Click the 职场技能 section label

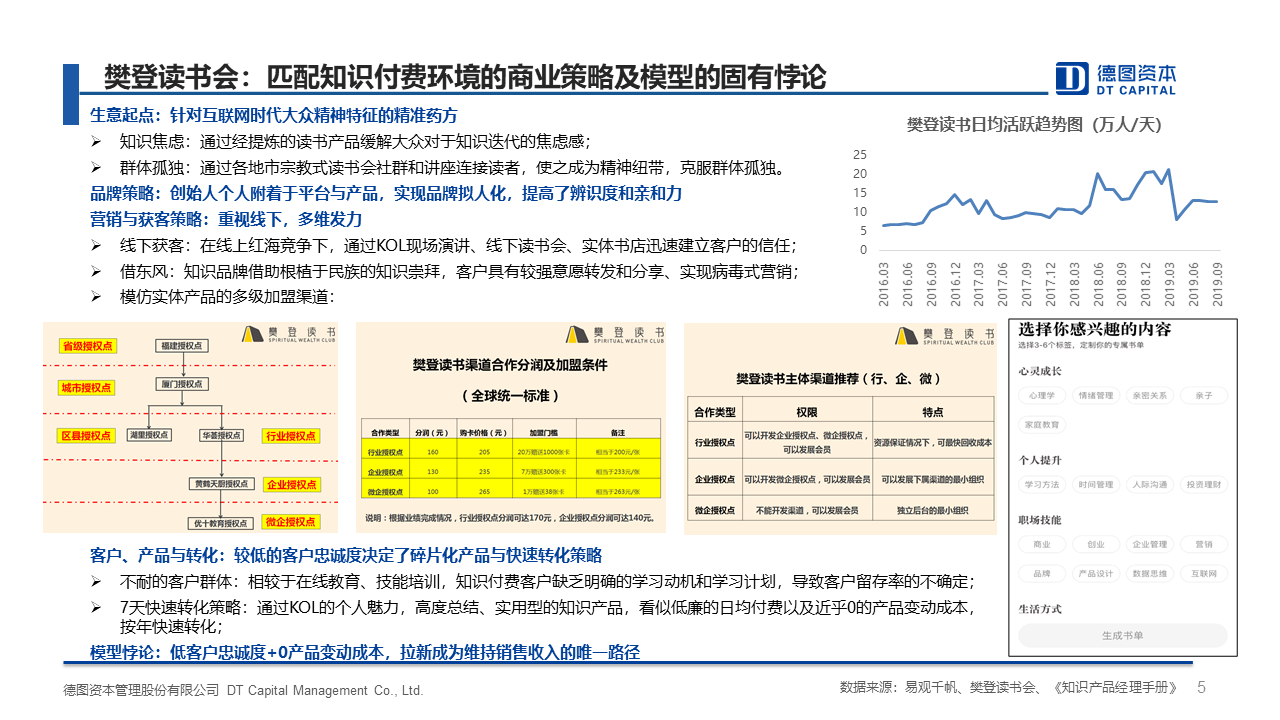click(1040, 520)
